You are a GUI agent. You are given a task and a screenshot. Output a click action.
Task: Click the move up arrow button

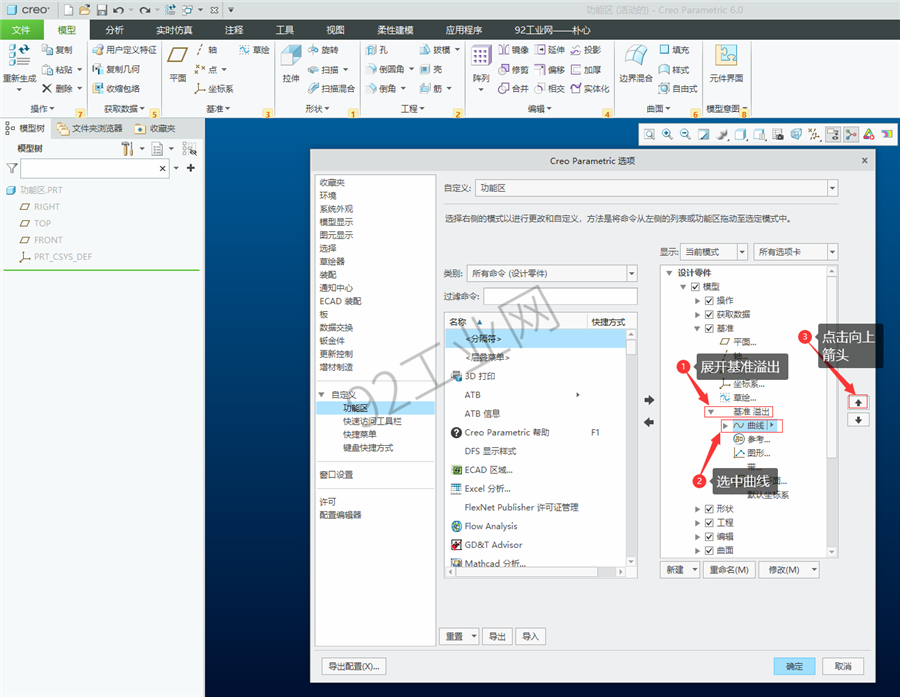point(858,402)
